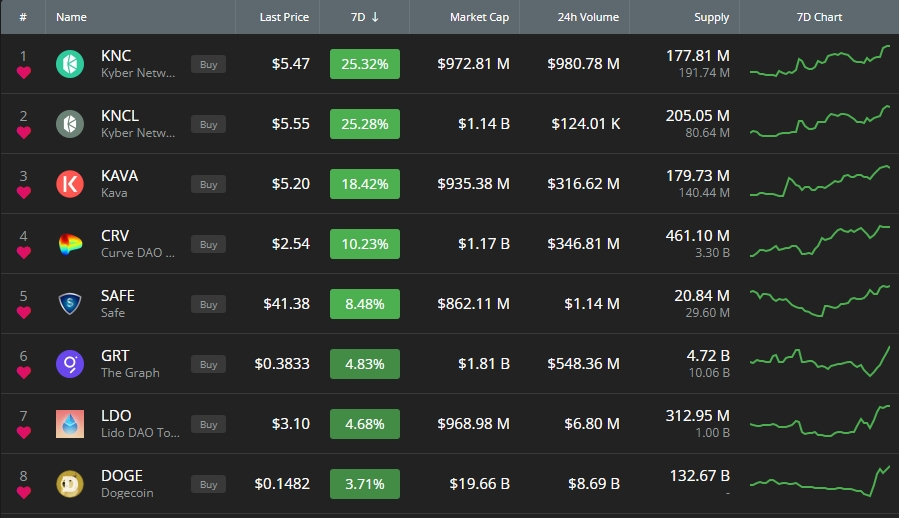Viewport: 899px width, 518px height.
Task: Click the 10.23% change badge for CRV
Action: click(365, 244)
